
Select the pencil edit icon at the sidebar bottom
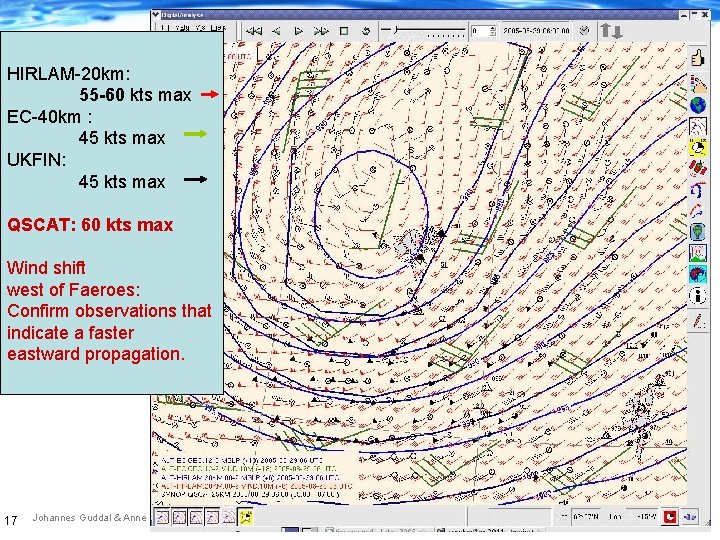698,320
